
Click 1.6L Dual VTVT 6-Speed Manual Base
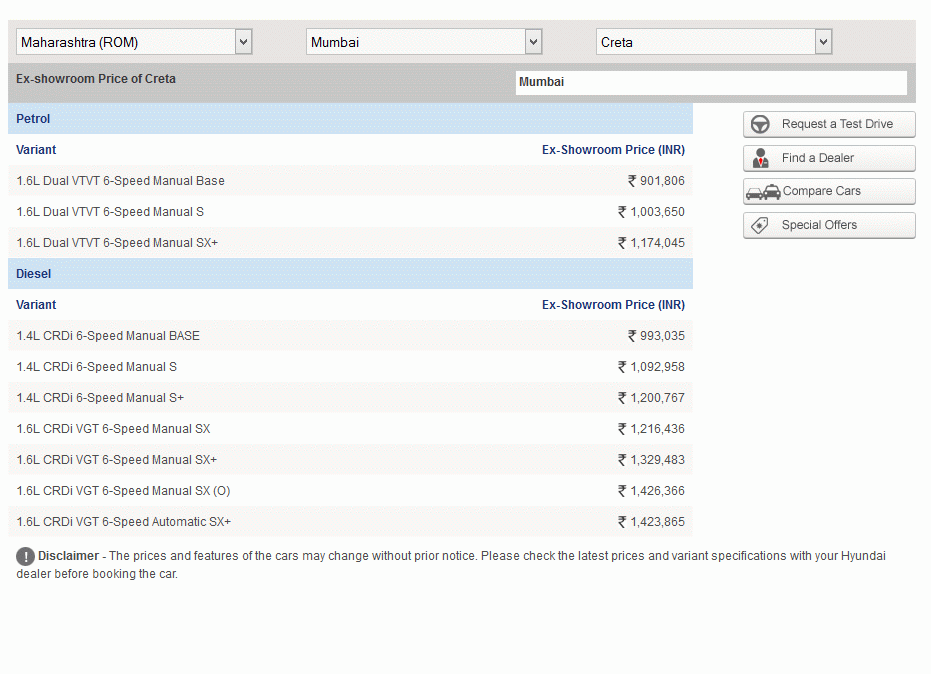(121, 181)
